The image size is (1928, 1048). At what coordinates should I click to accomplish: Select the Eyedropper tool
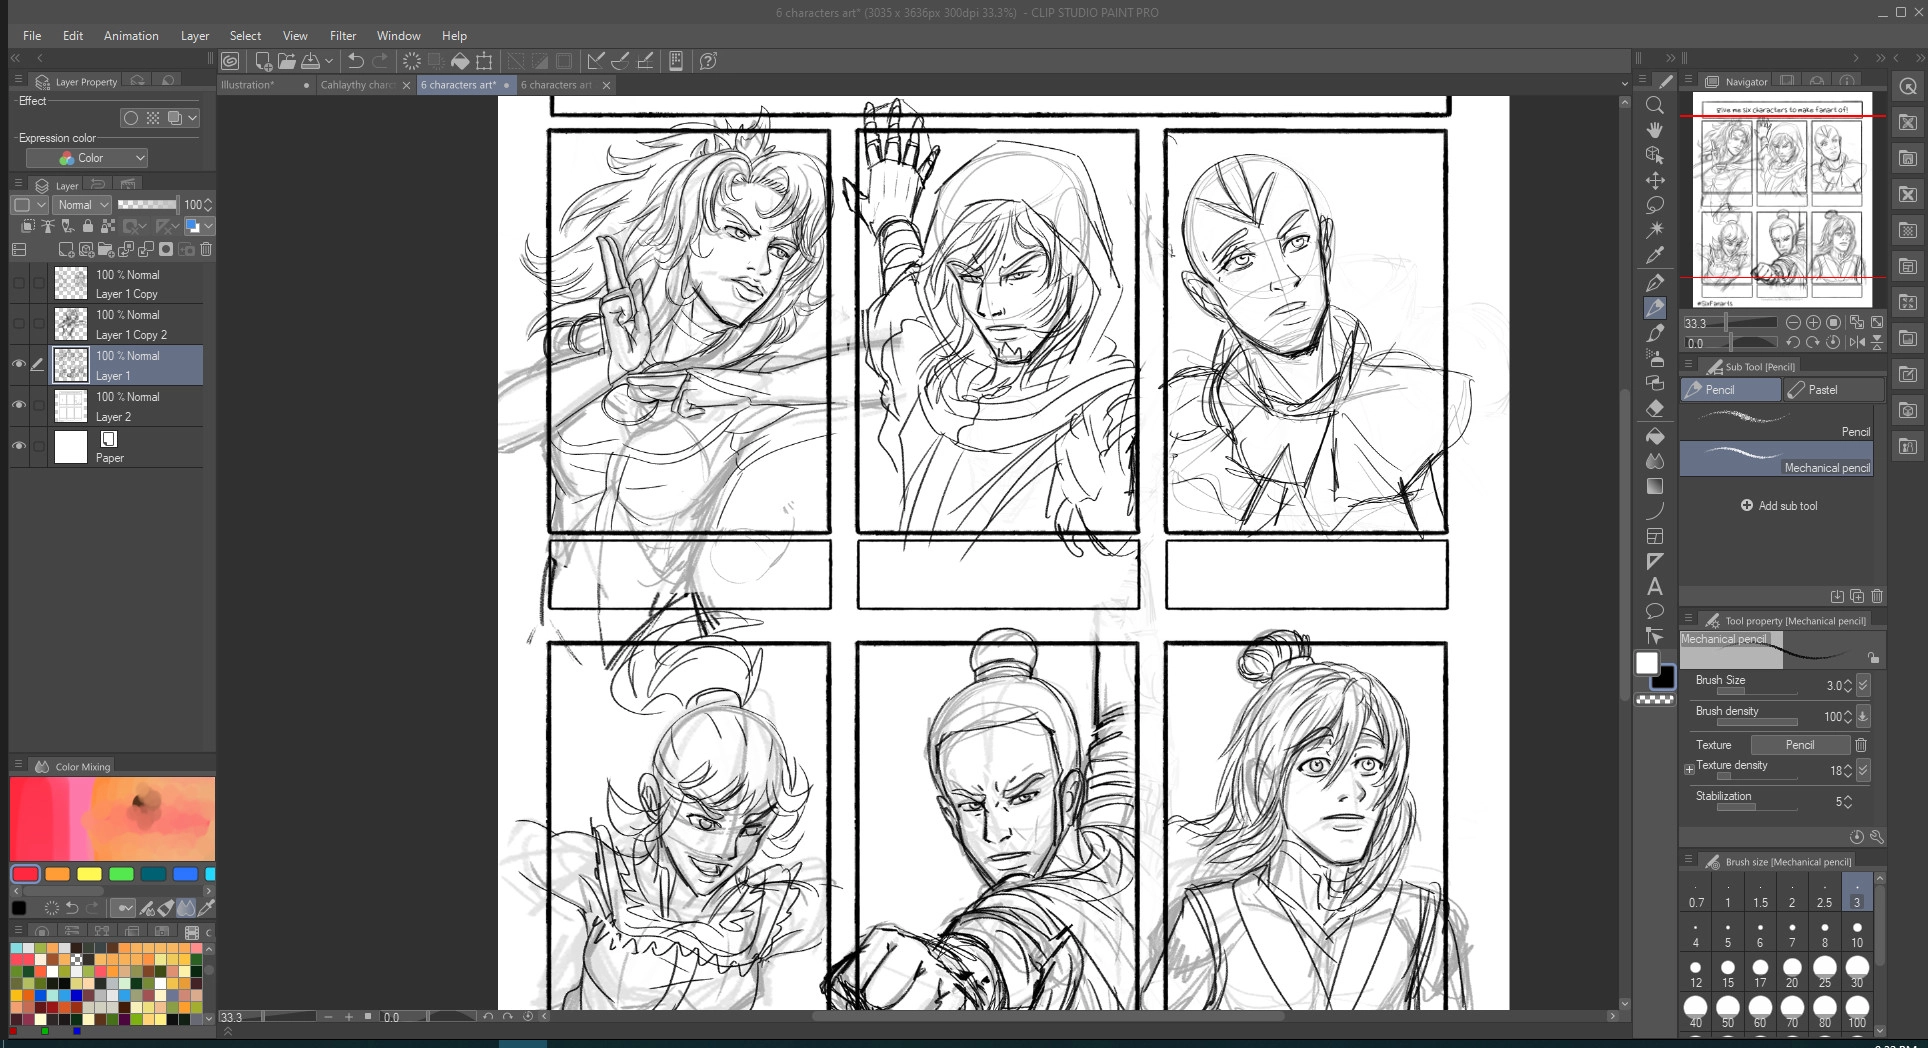pos(1655,256)
